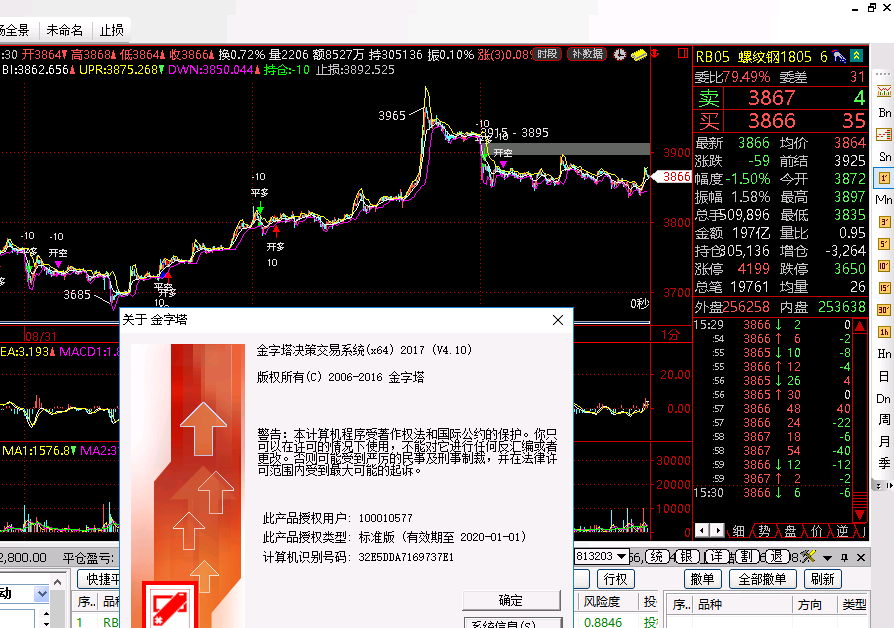Click red up arrow of tick list scrollbar
This screenshot has width=894, height=628.
(860, 327)
